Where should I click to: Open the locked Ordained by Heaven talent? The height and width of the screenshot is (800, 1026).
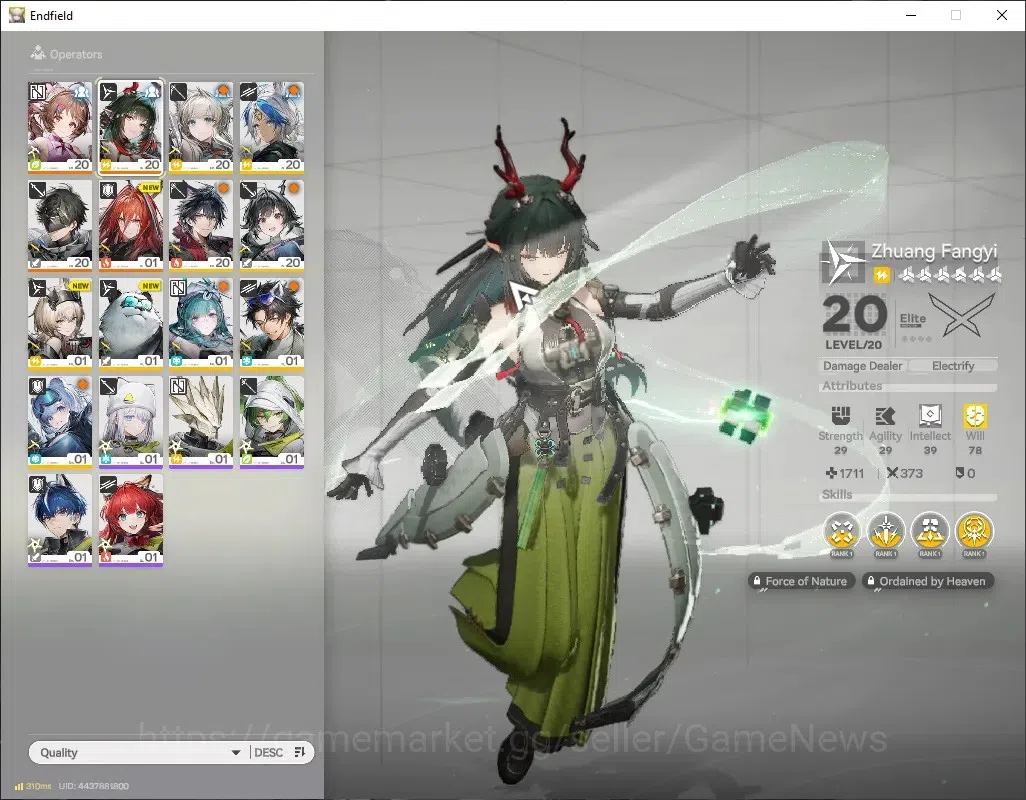928,581
